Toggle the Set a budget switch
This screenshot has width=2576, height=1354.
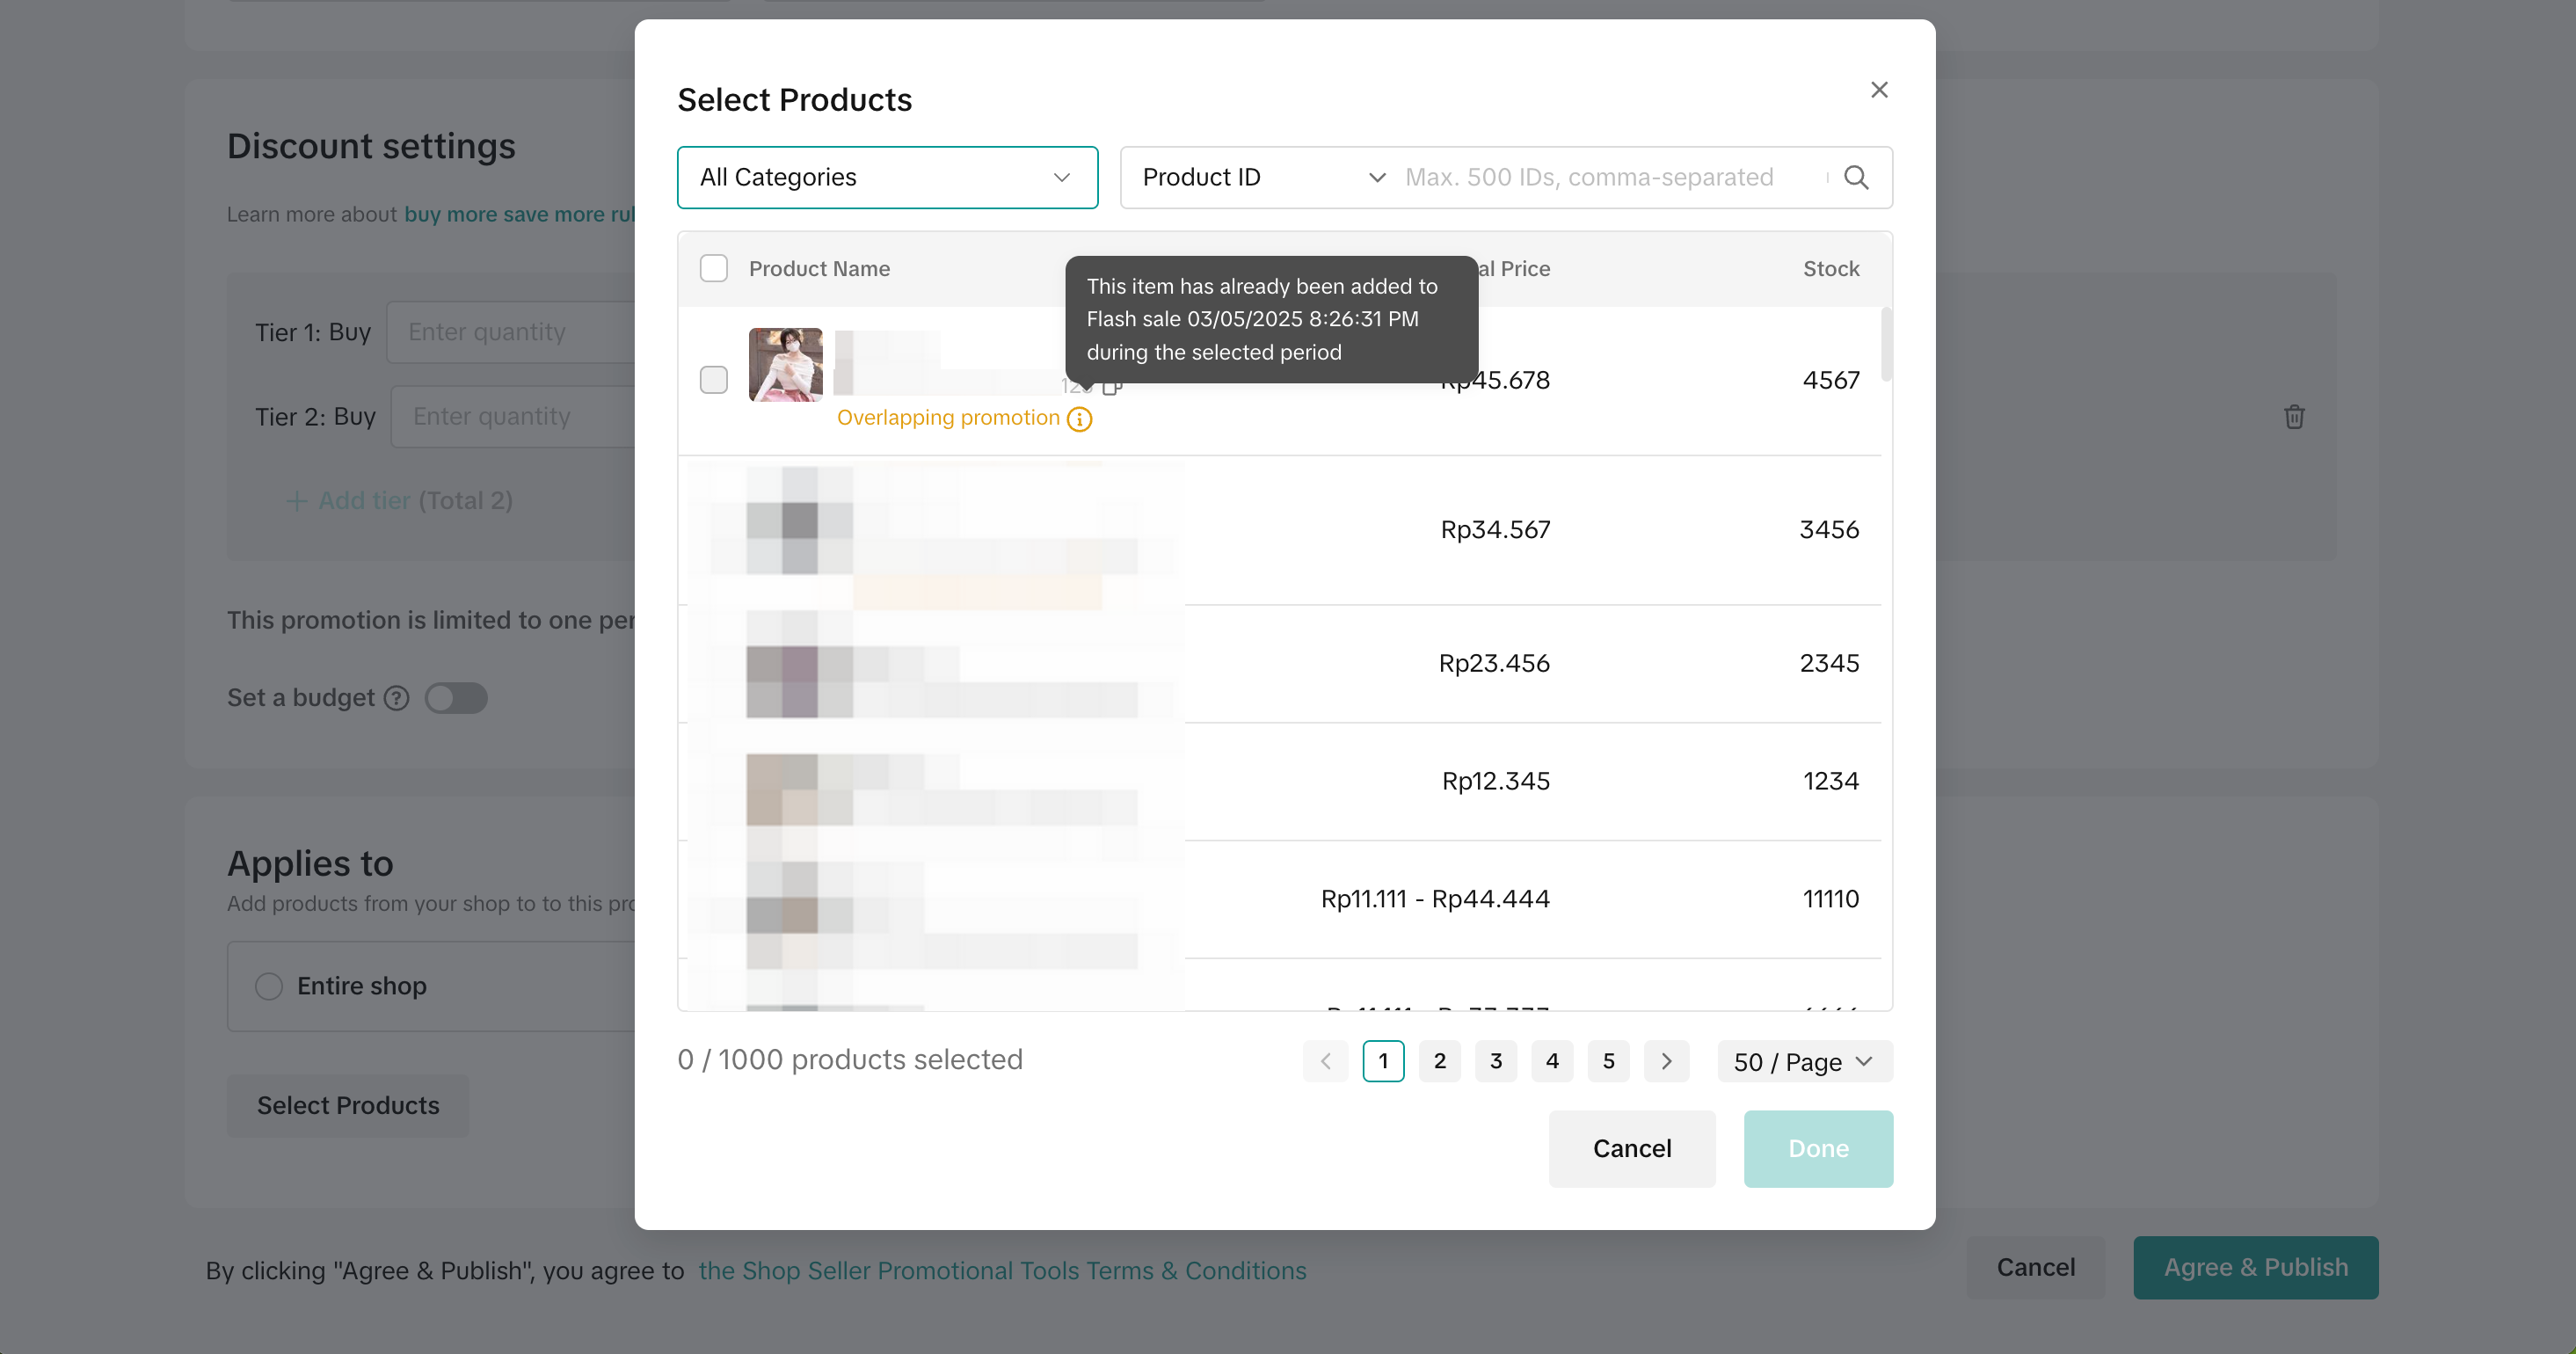[x=456, y=698]
